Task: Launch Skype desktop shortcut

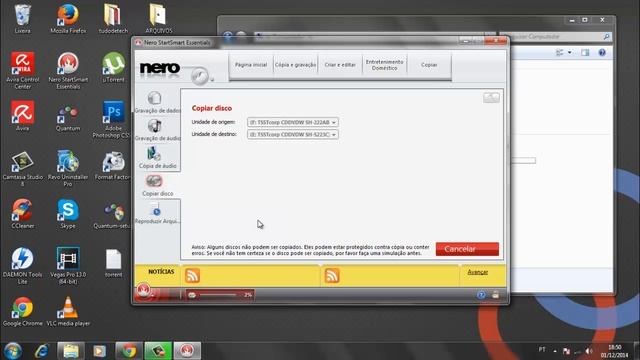Action: tap(68, 213)
